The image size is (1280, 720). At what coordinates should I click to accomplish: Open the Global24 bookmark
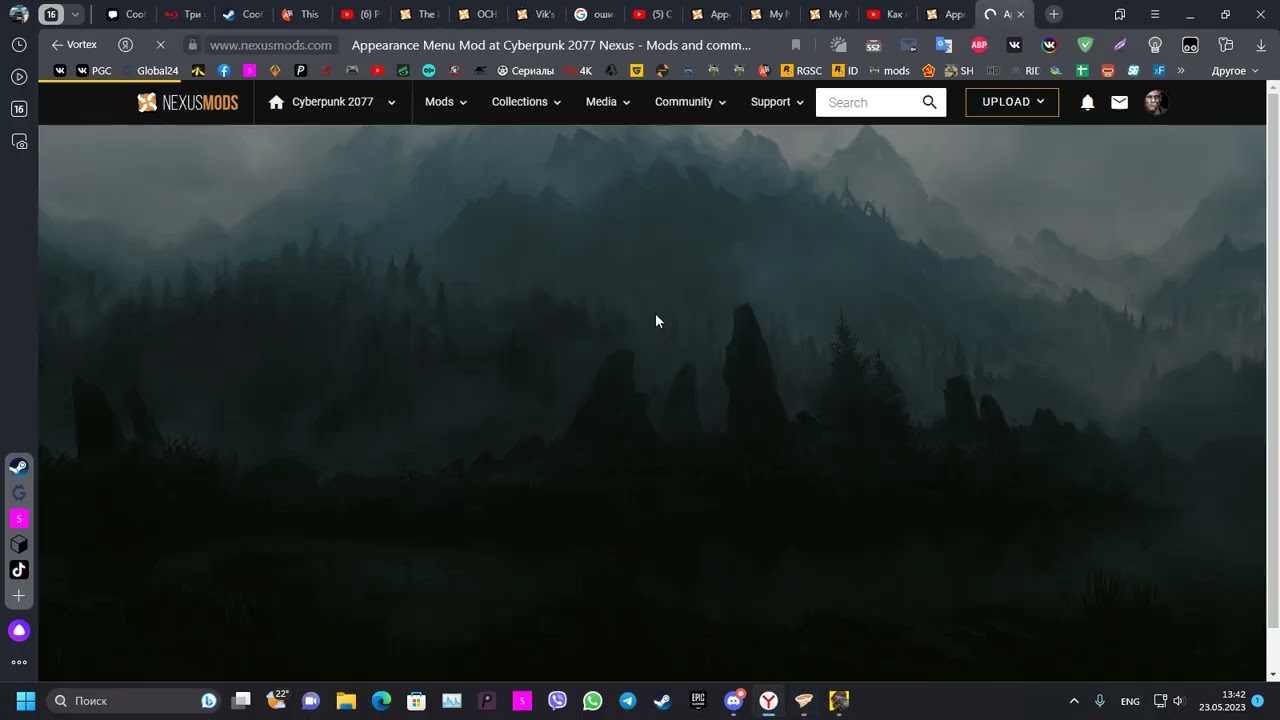click(x=149, y=71)
